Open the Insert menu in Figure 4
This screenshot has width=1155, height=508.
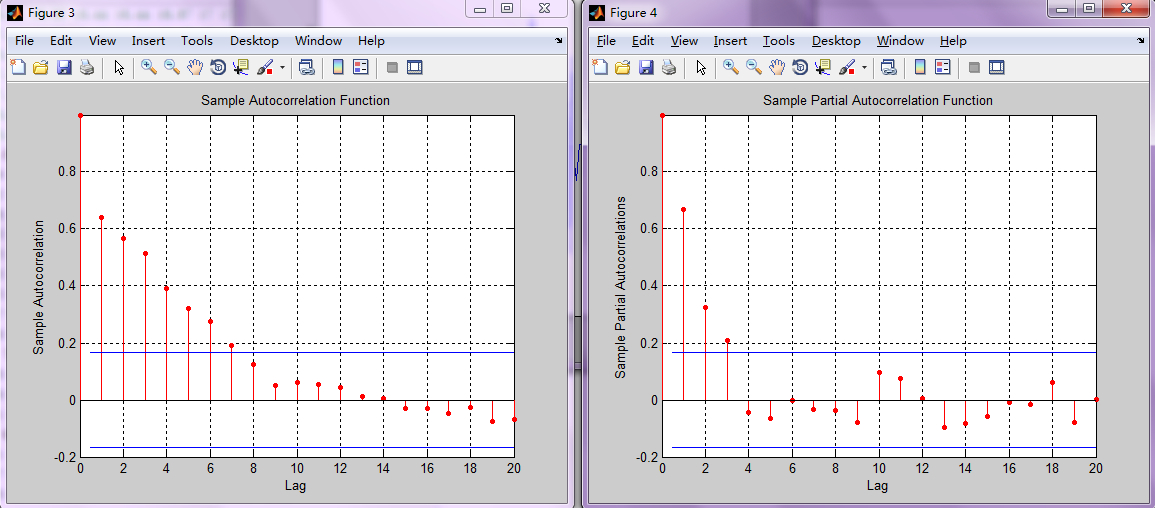click(730, 41)
